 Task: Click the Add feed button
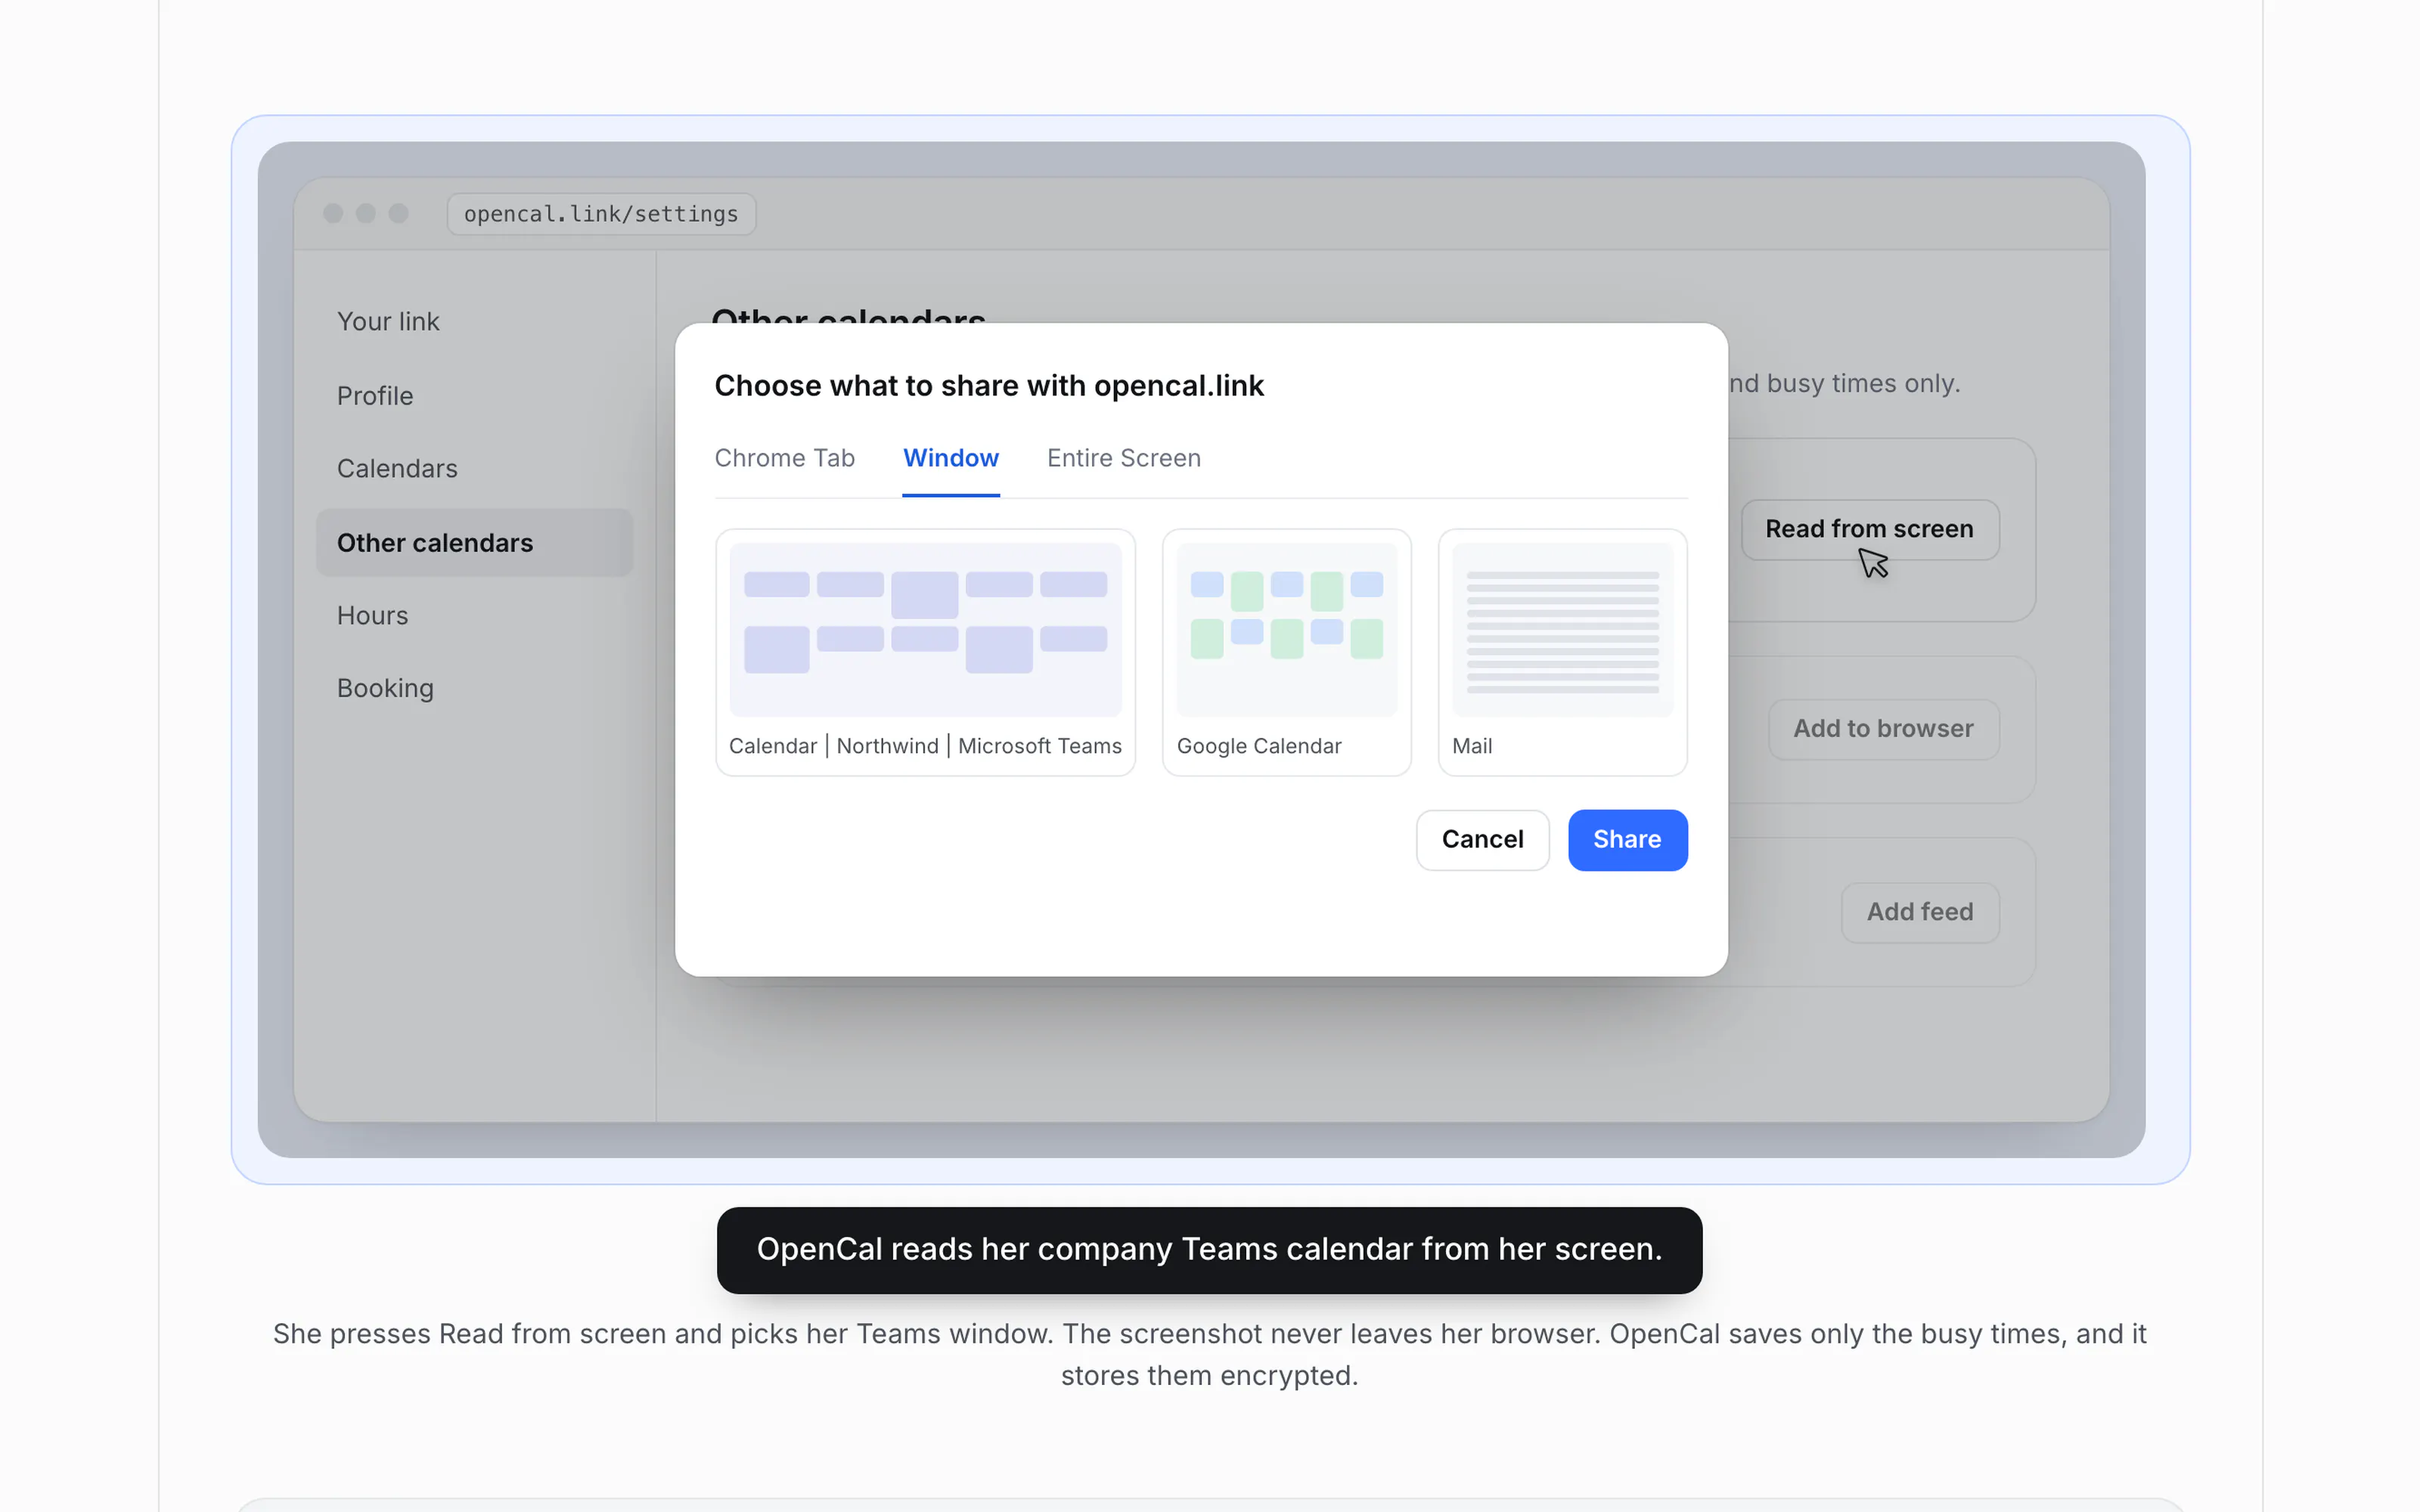pyautogui.click(x=1920, y=912)
